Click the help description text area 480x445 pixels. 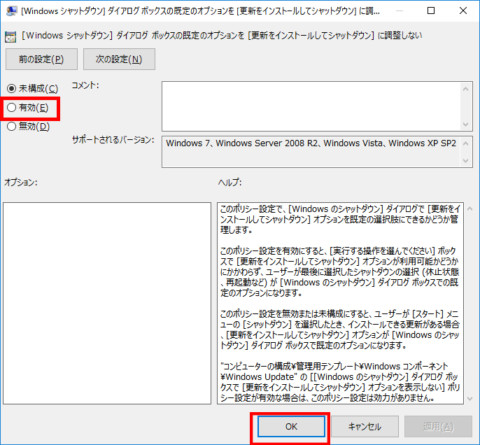(x=340, y=303)
